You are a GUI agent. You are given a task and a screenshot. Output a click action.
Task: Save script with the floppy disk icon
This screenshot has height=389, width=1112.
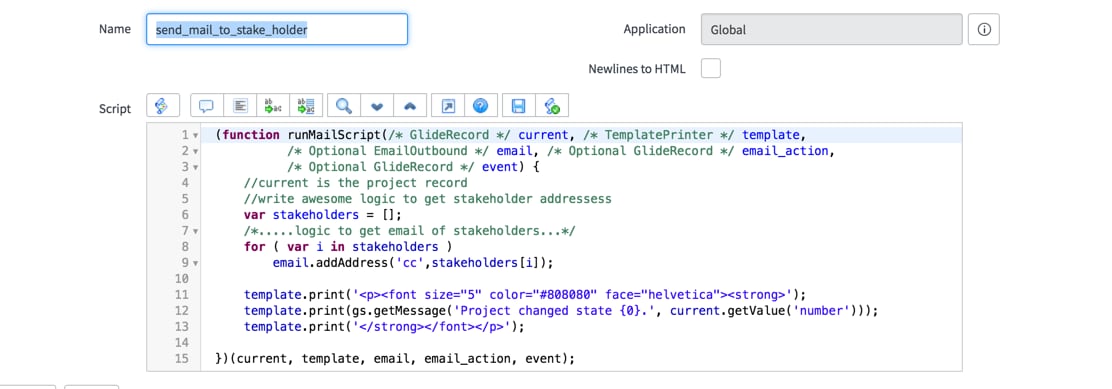click(x=518, y=106)
